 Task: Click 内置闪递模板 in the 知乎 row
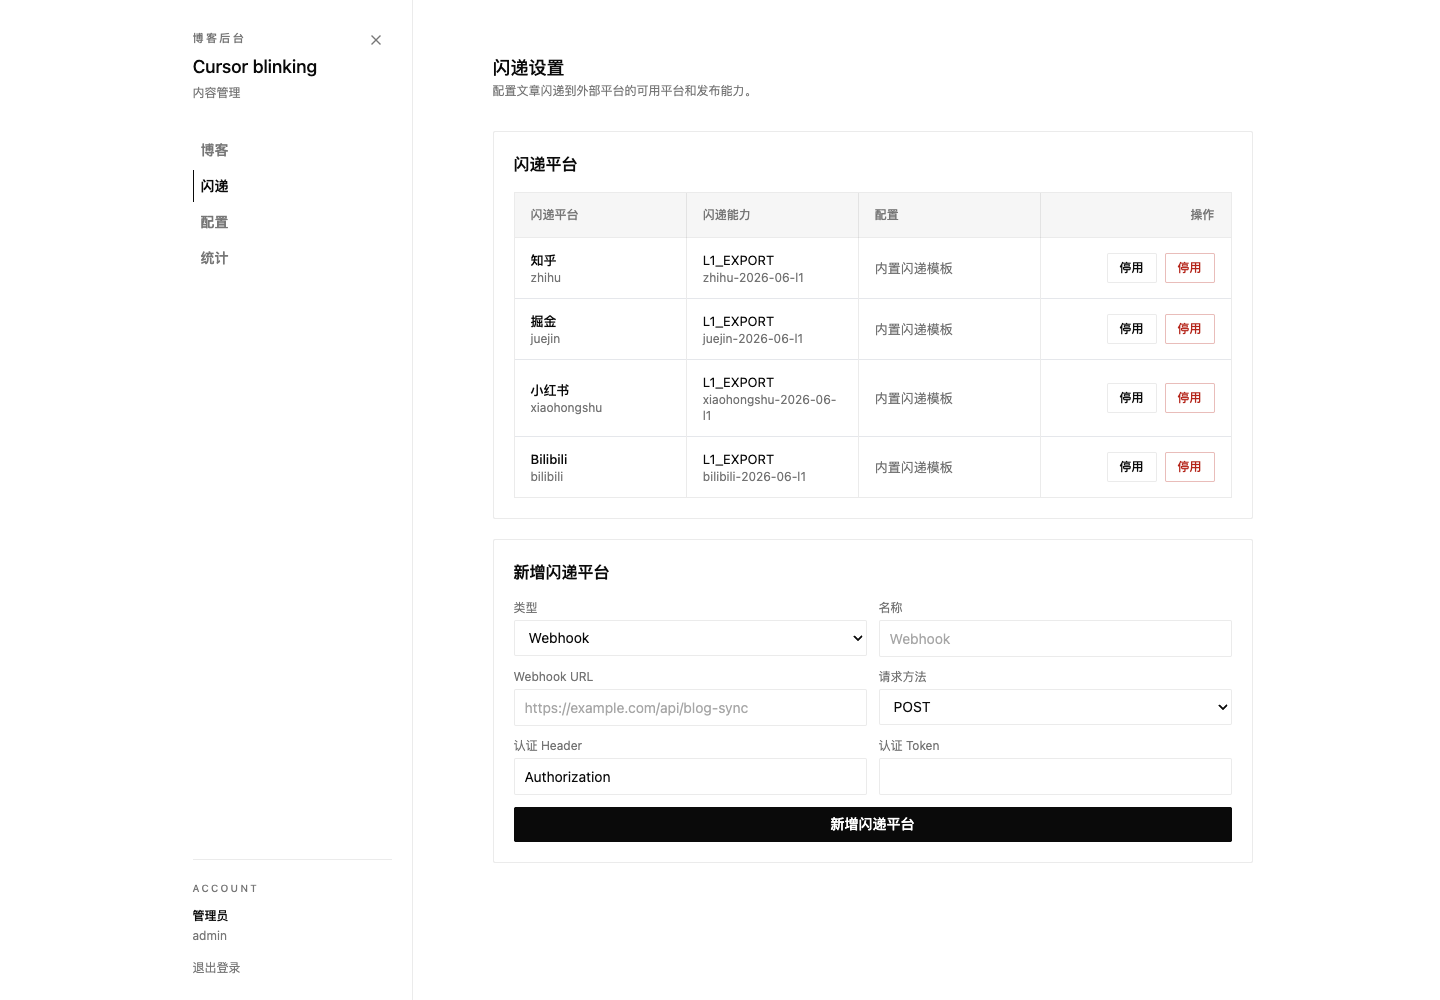(913, 268)
